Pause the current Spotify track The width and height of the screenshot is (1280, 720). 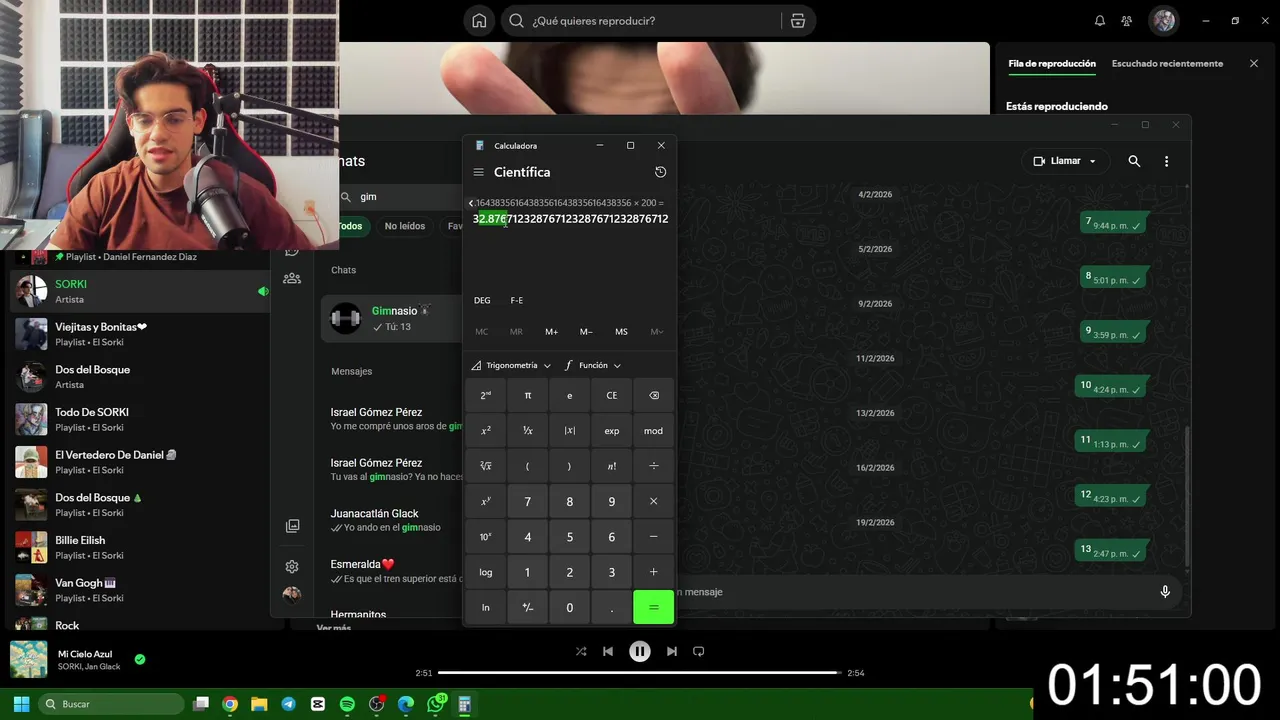tap(640, 651)
